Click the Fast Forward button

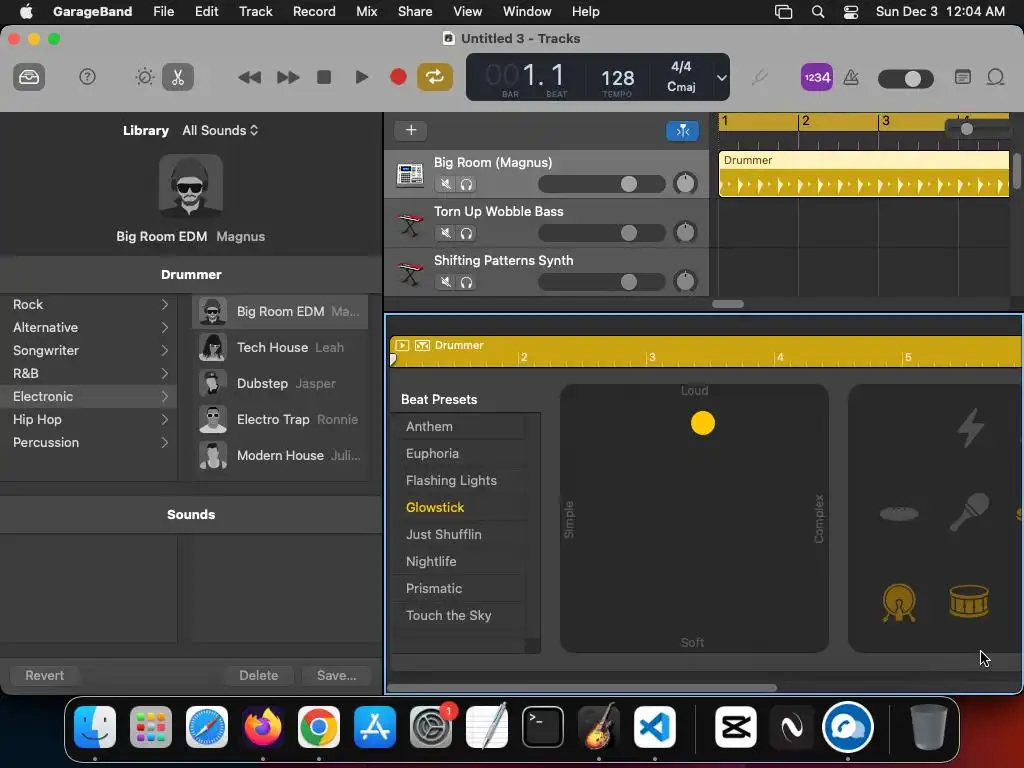[287, 78]
